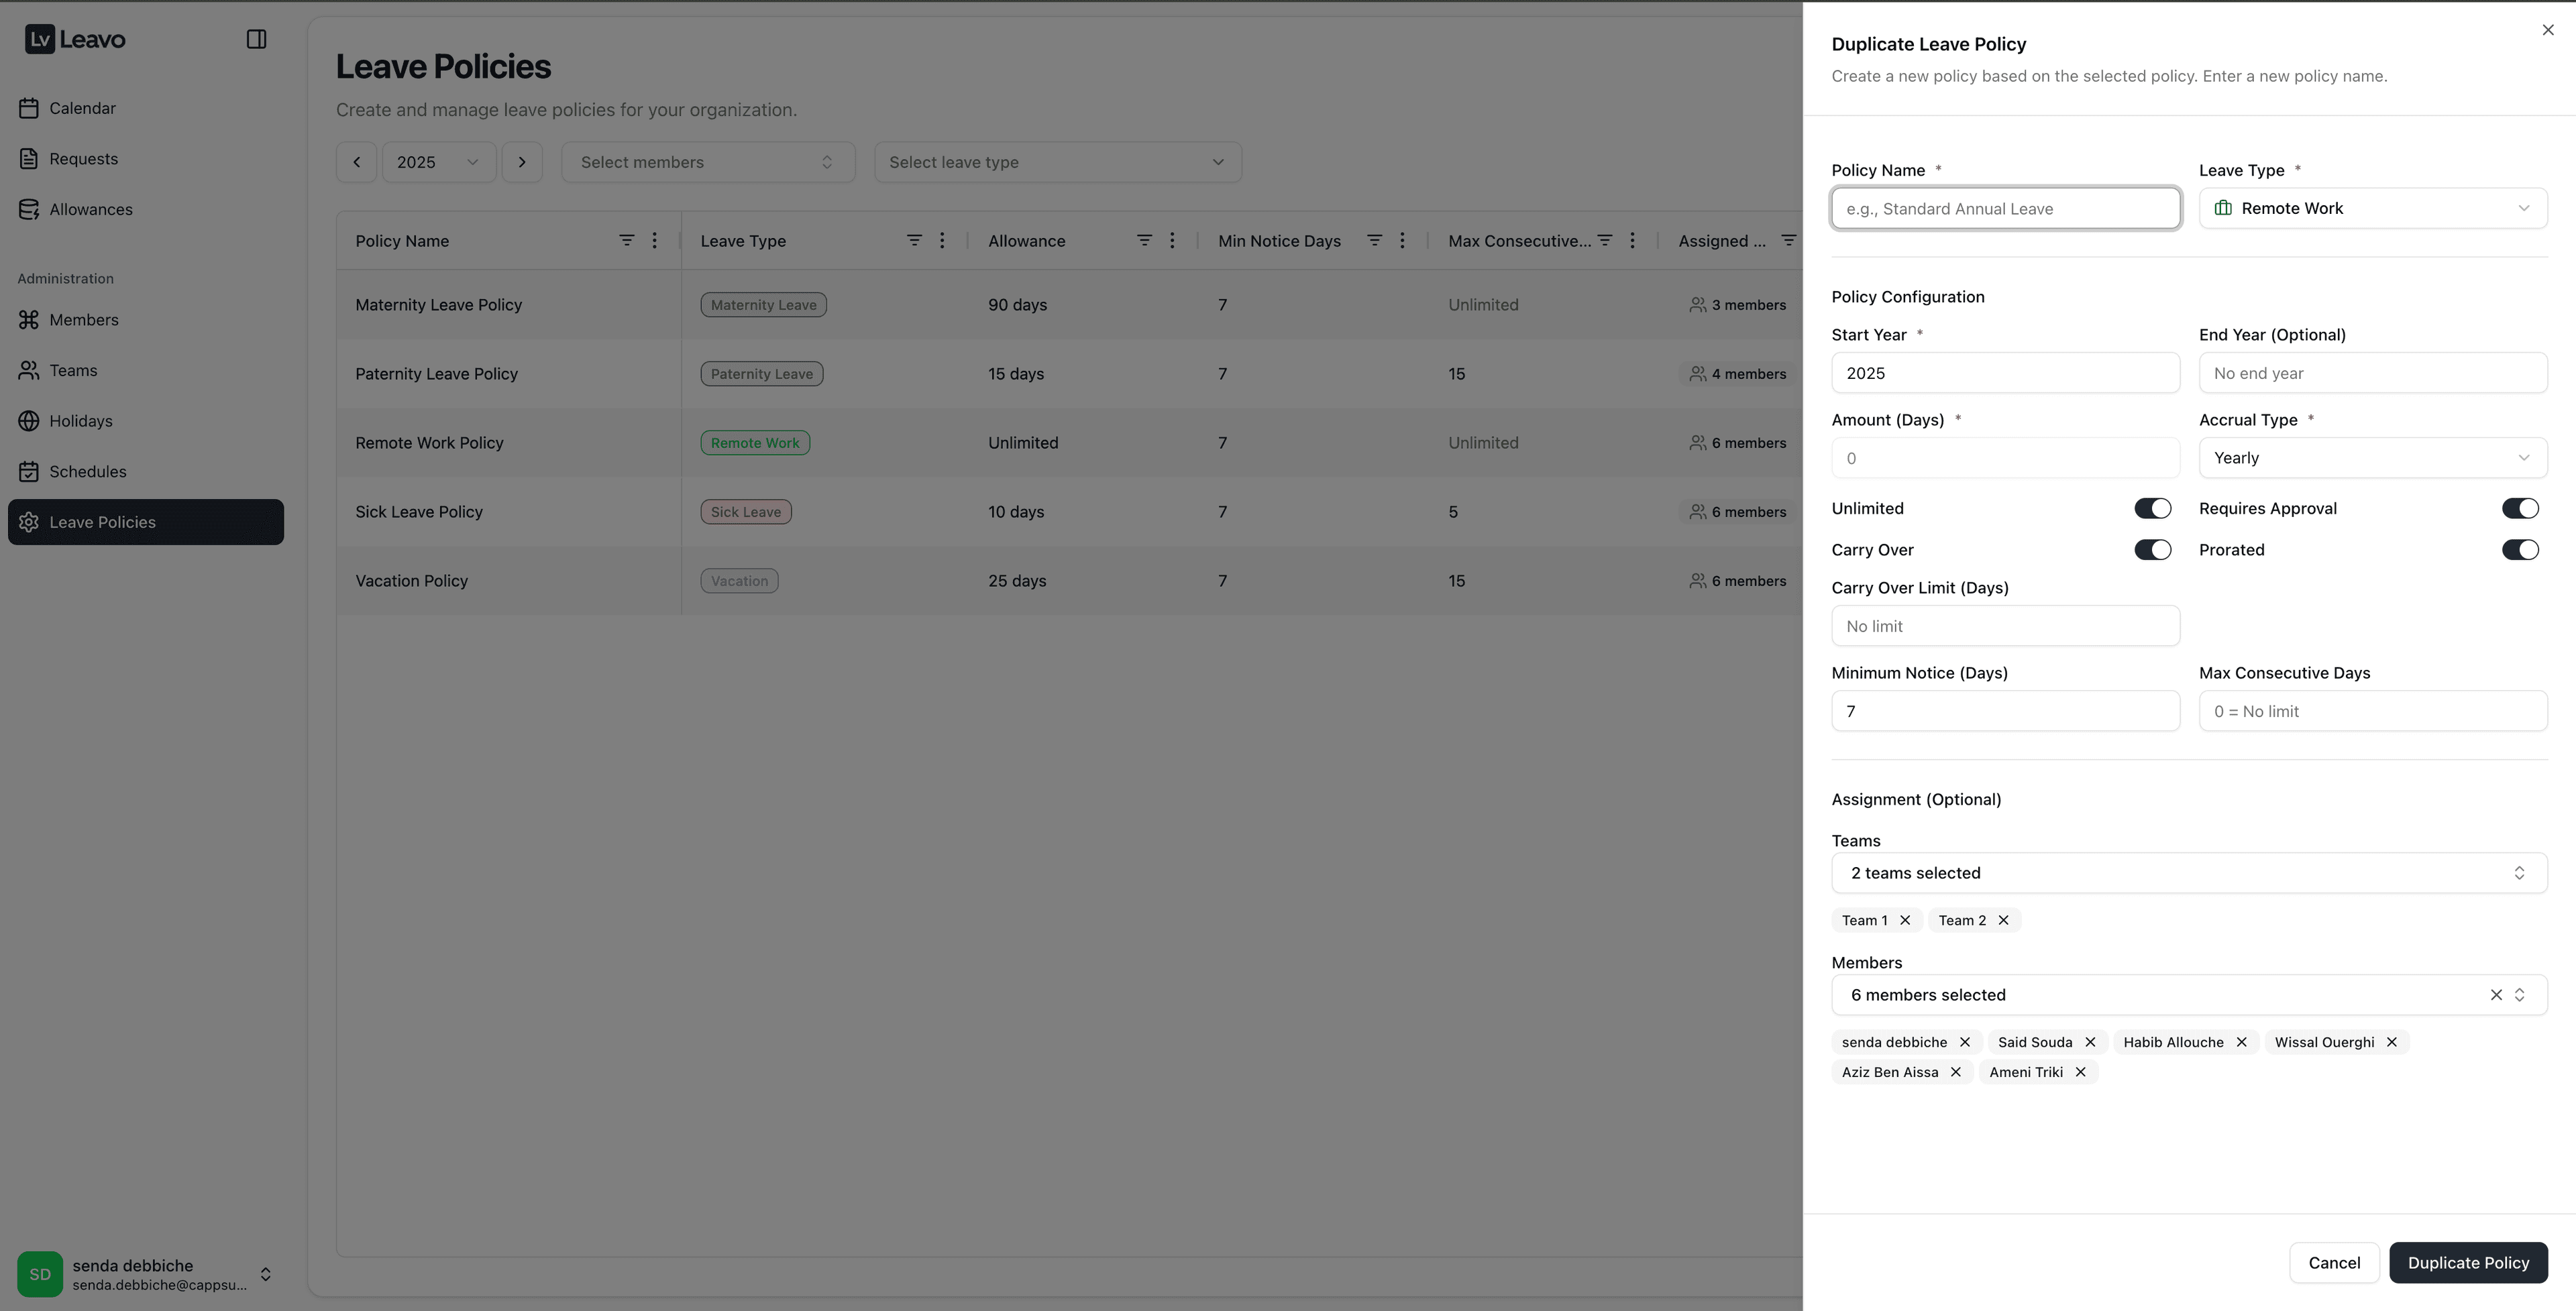The image size is (2576, 1311).
Task: Disable the Prorated toggle
Action: (x=2519, y=549)
